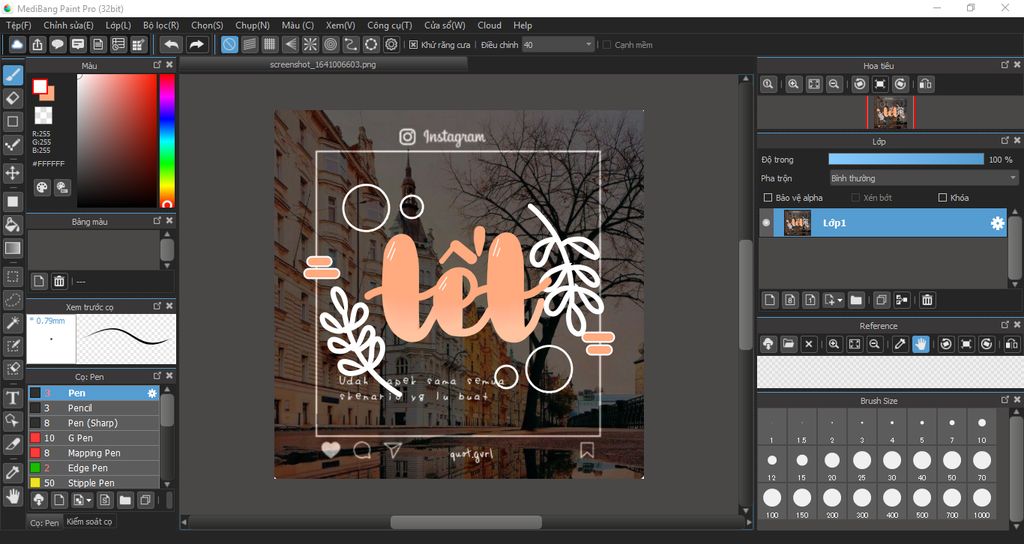Open Công cụ(T) menu

pyautogui.click(x=389, y=25)
